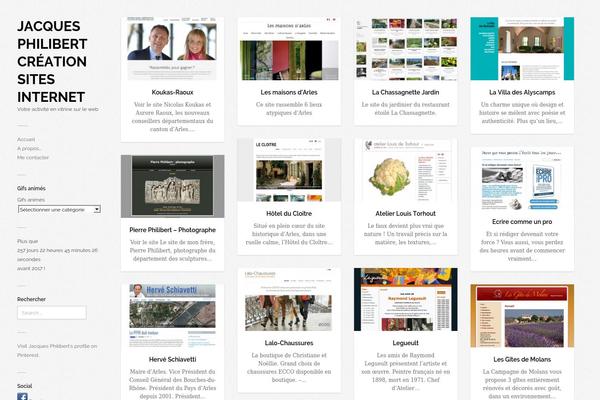Focus the Rechercher search field
Viewport: 600px width, 400px height.
(x=52, y=313)
